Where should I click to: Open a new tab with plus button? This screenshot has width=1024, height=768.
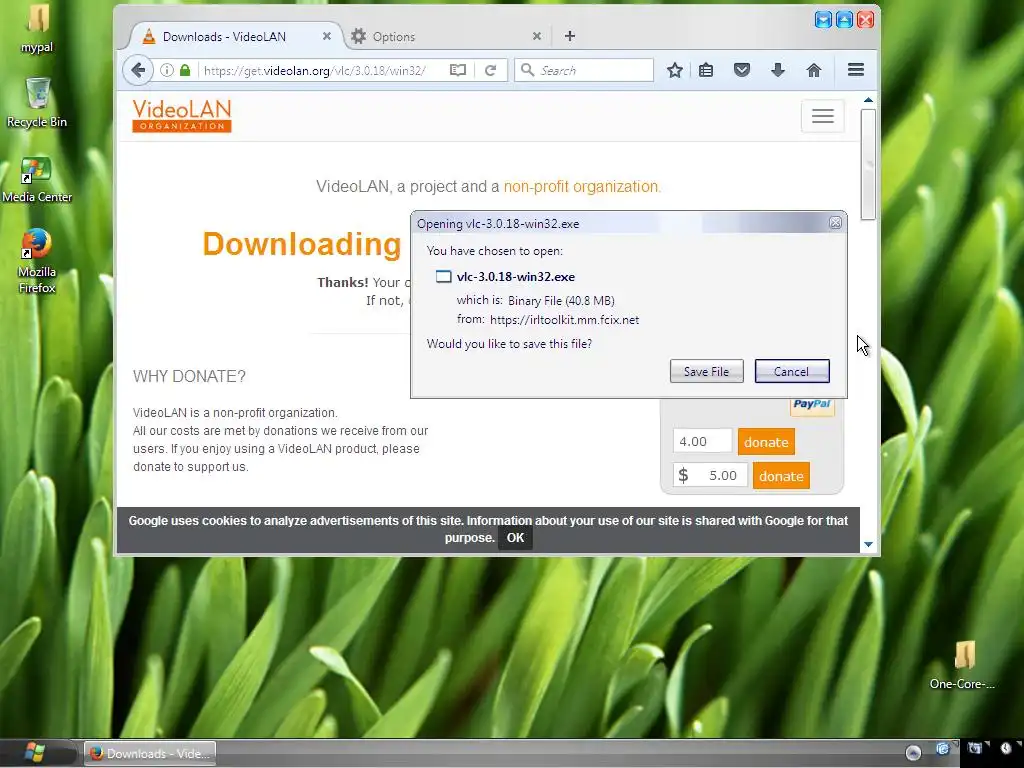pyautogui.click(x=569, y=36)
